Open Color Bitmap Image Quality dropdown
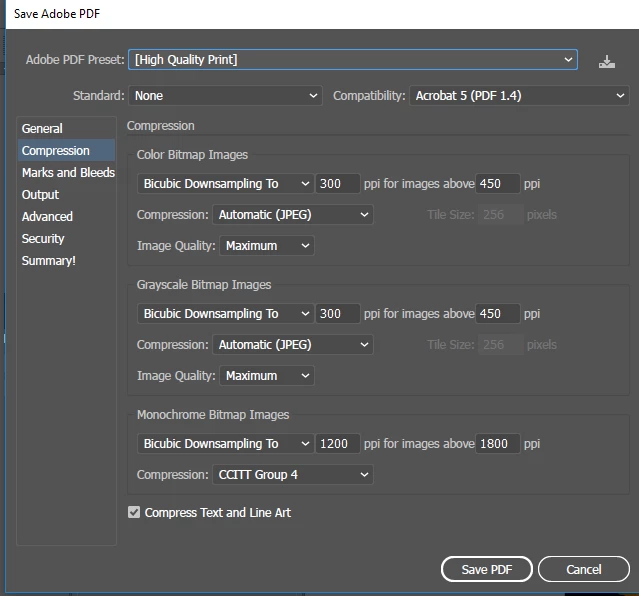639x596 pixels. 267,245
